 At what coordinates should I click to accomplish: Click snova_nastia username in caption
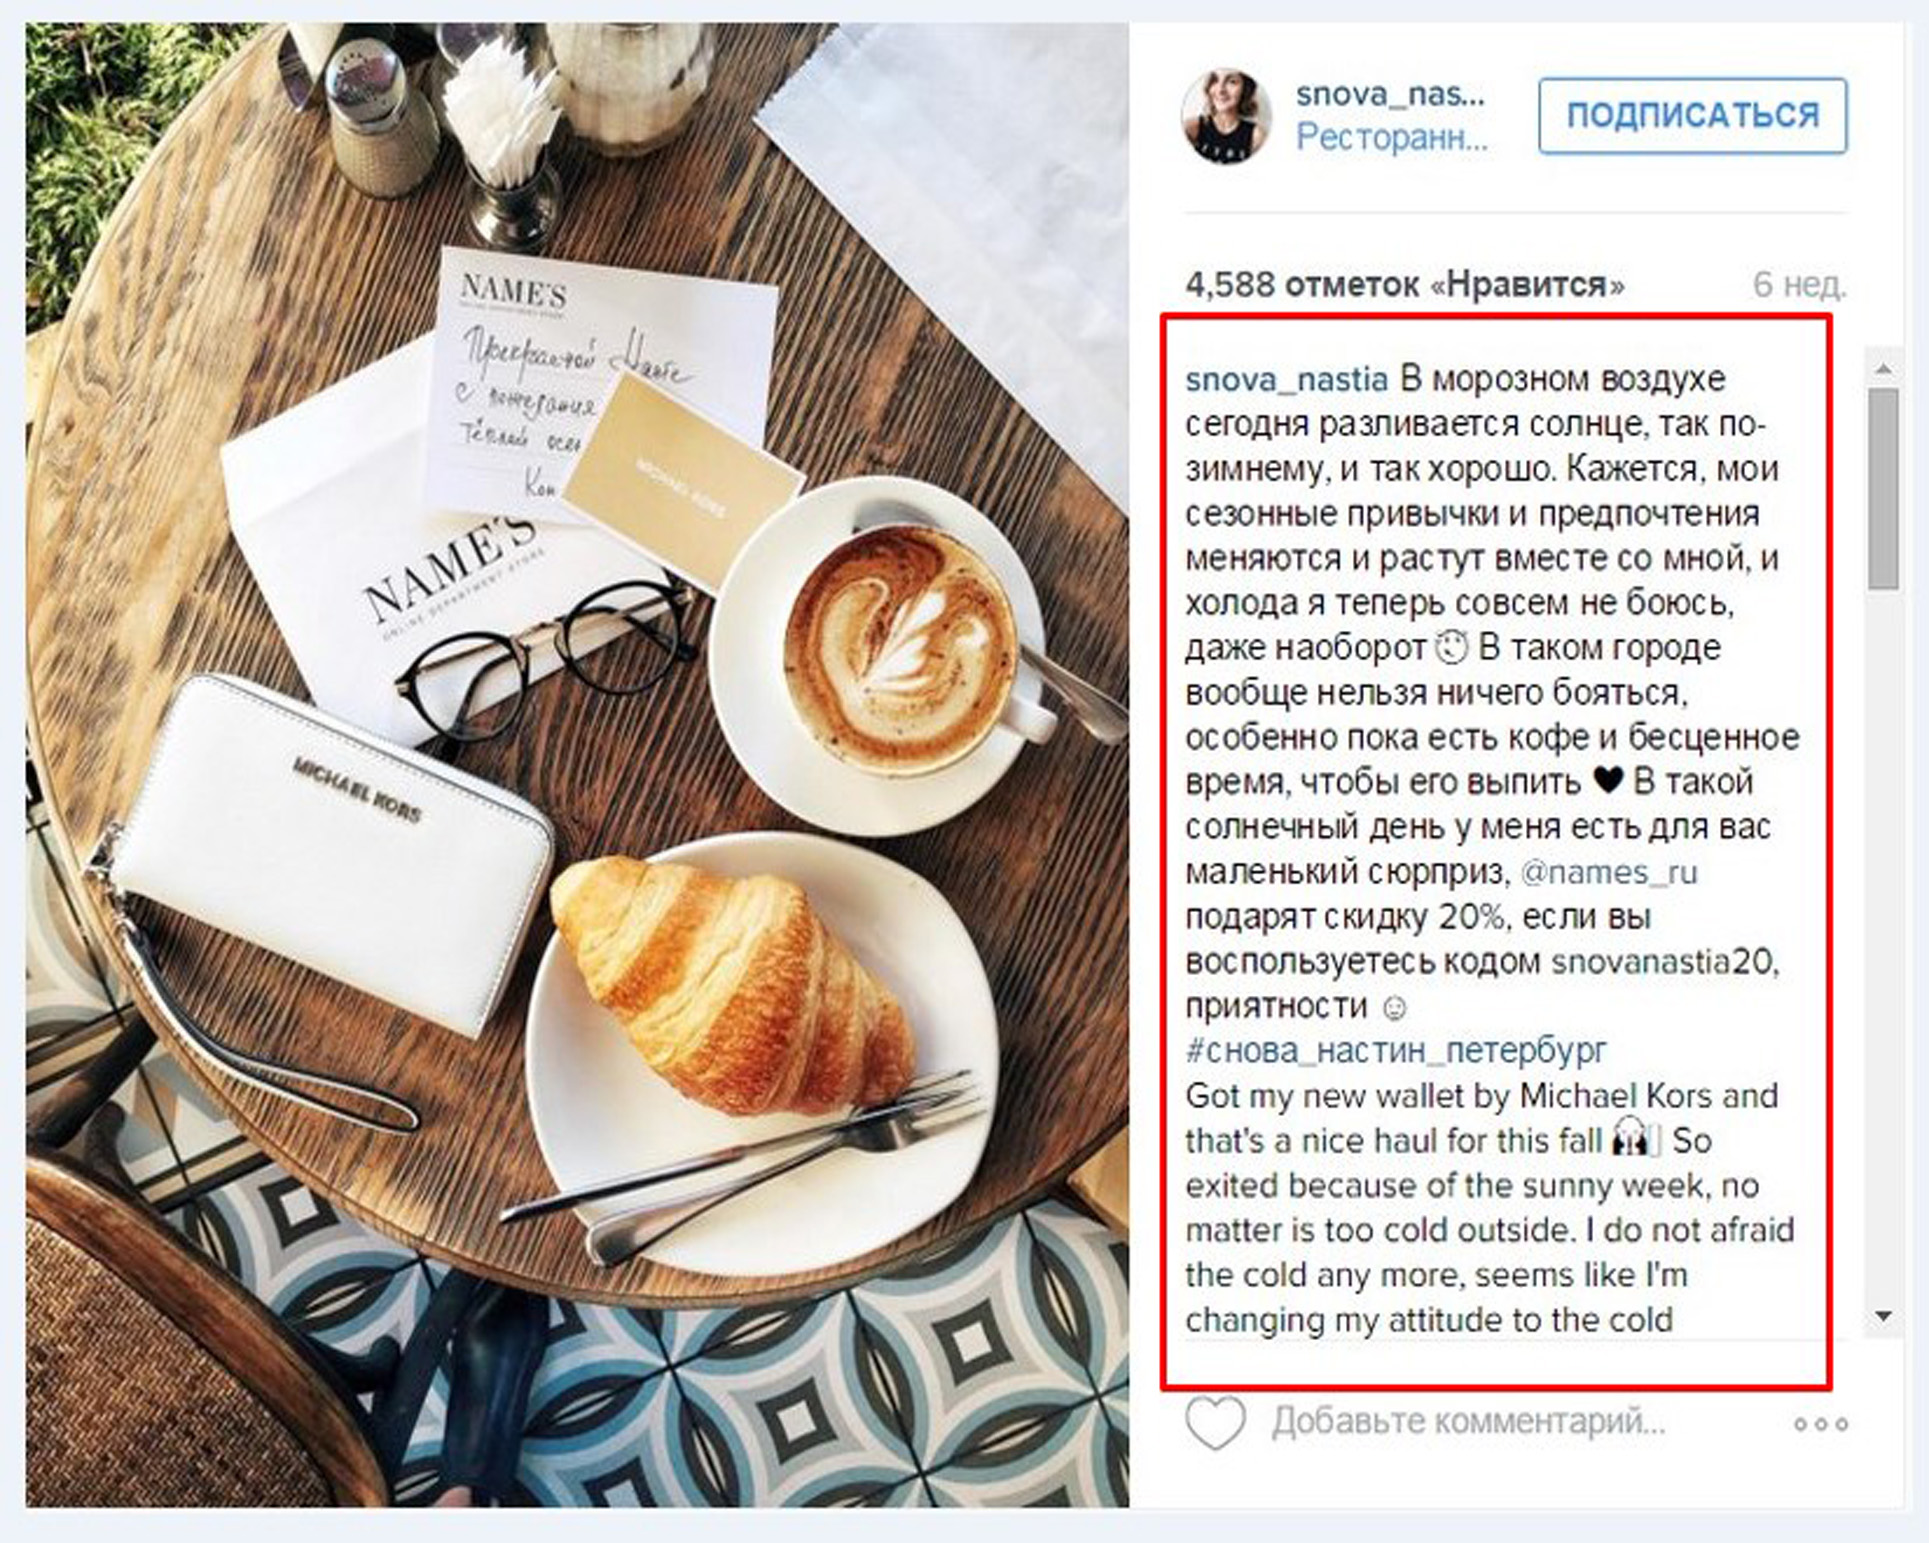pos(1287,380)
